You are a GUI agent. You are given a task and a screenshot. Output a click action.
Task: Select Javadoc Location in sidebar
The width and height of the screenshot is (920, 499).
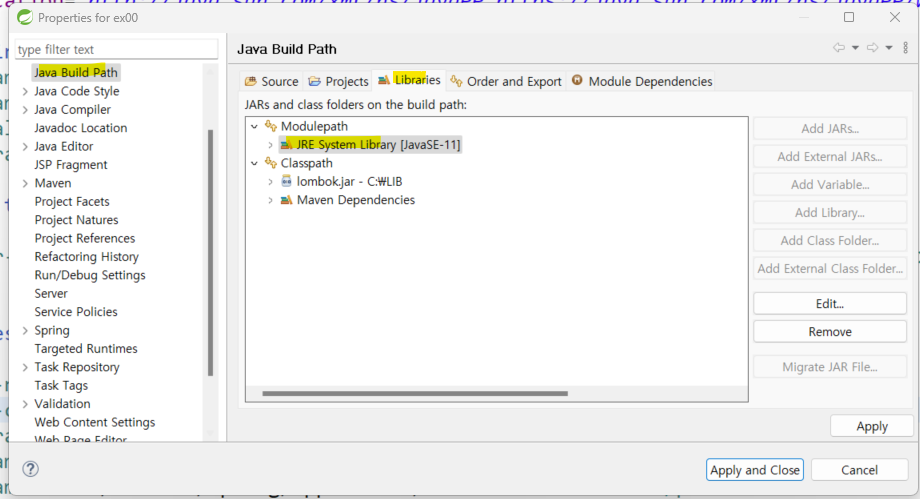pyautogui.click(x=80, y=127)
